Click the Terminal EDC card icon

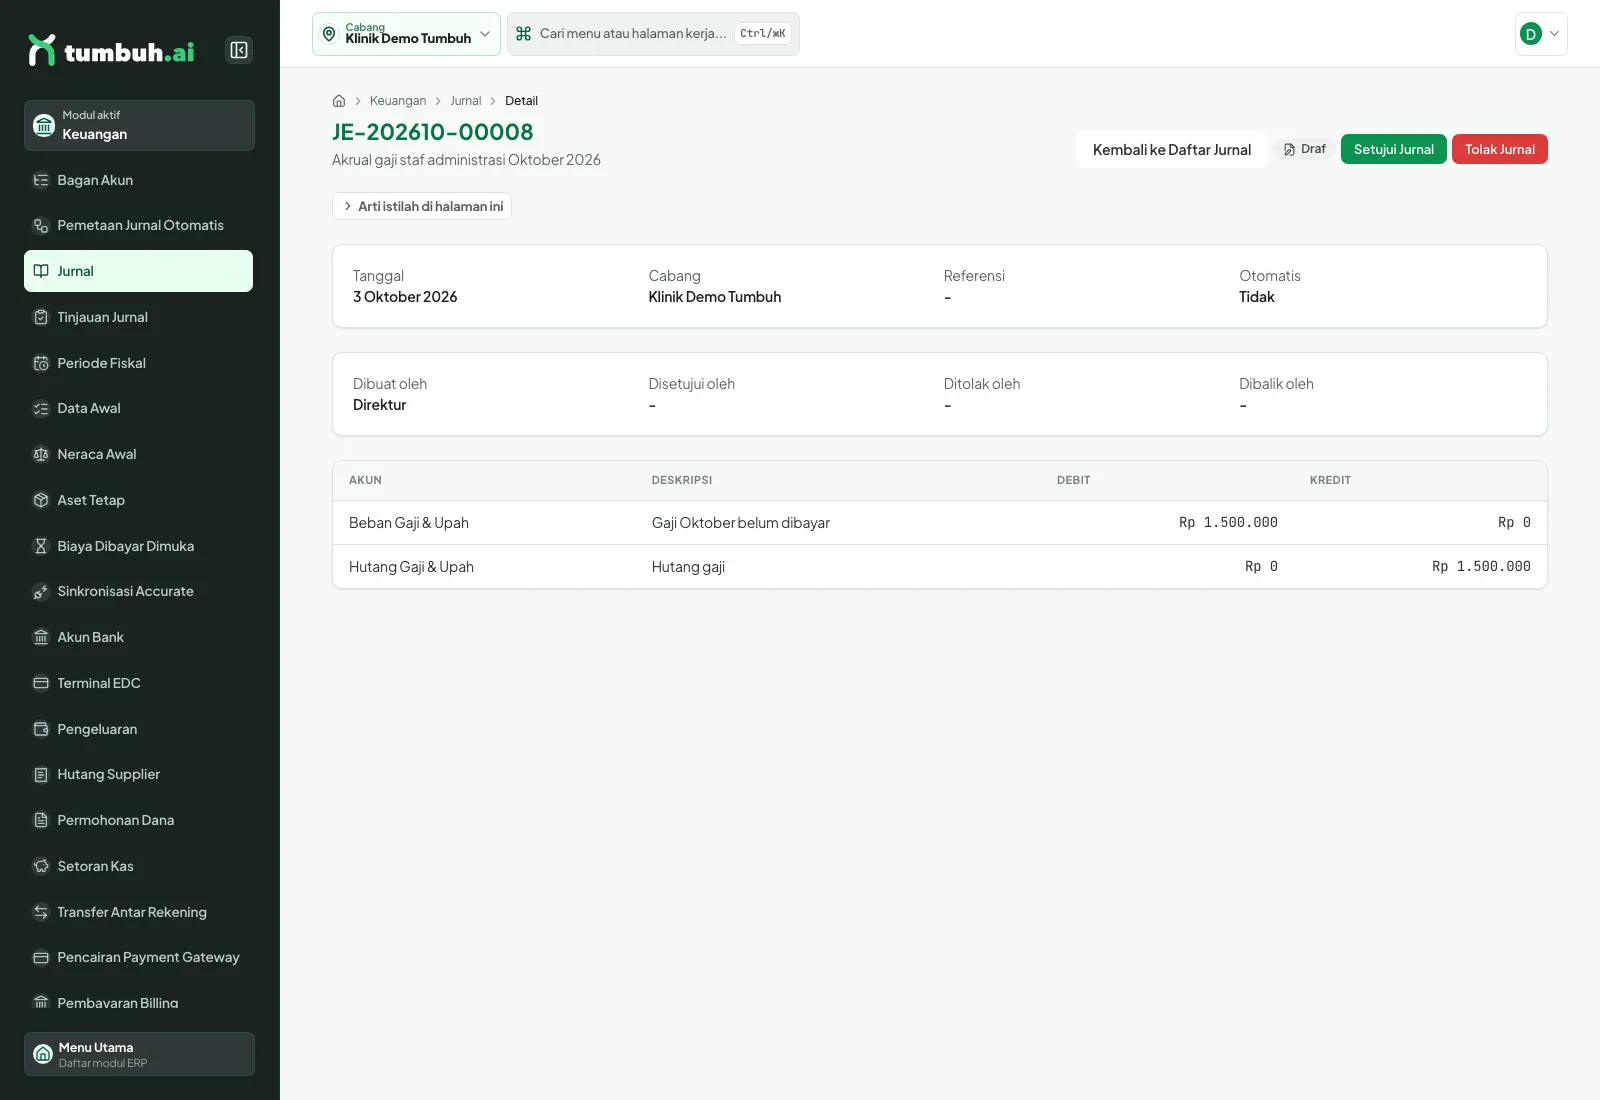tap(41, 683)
